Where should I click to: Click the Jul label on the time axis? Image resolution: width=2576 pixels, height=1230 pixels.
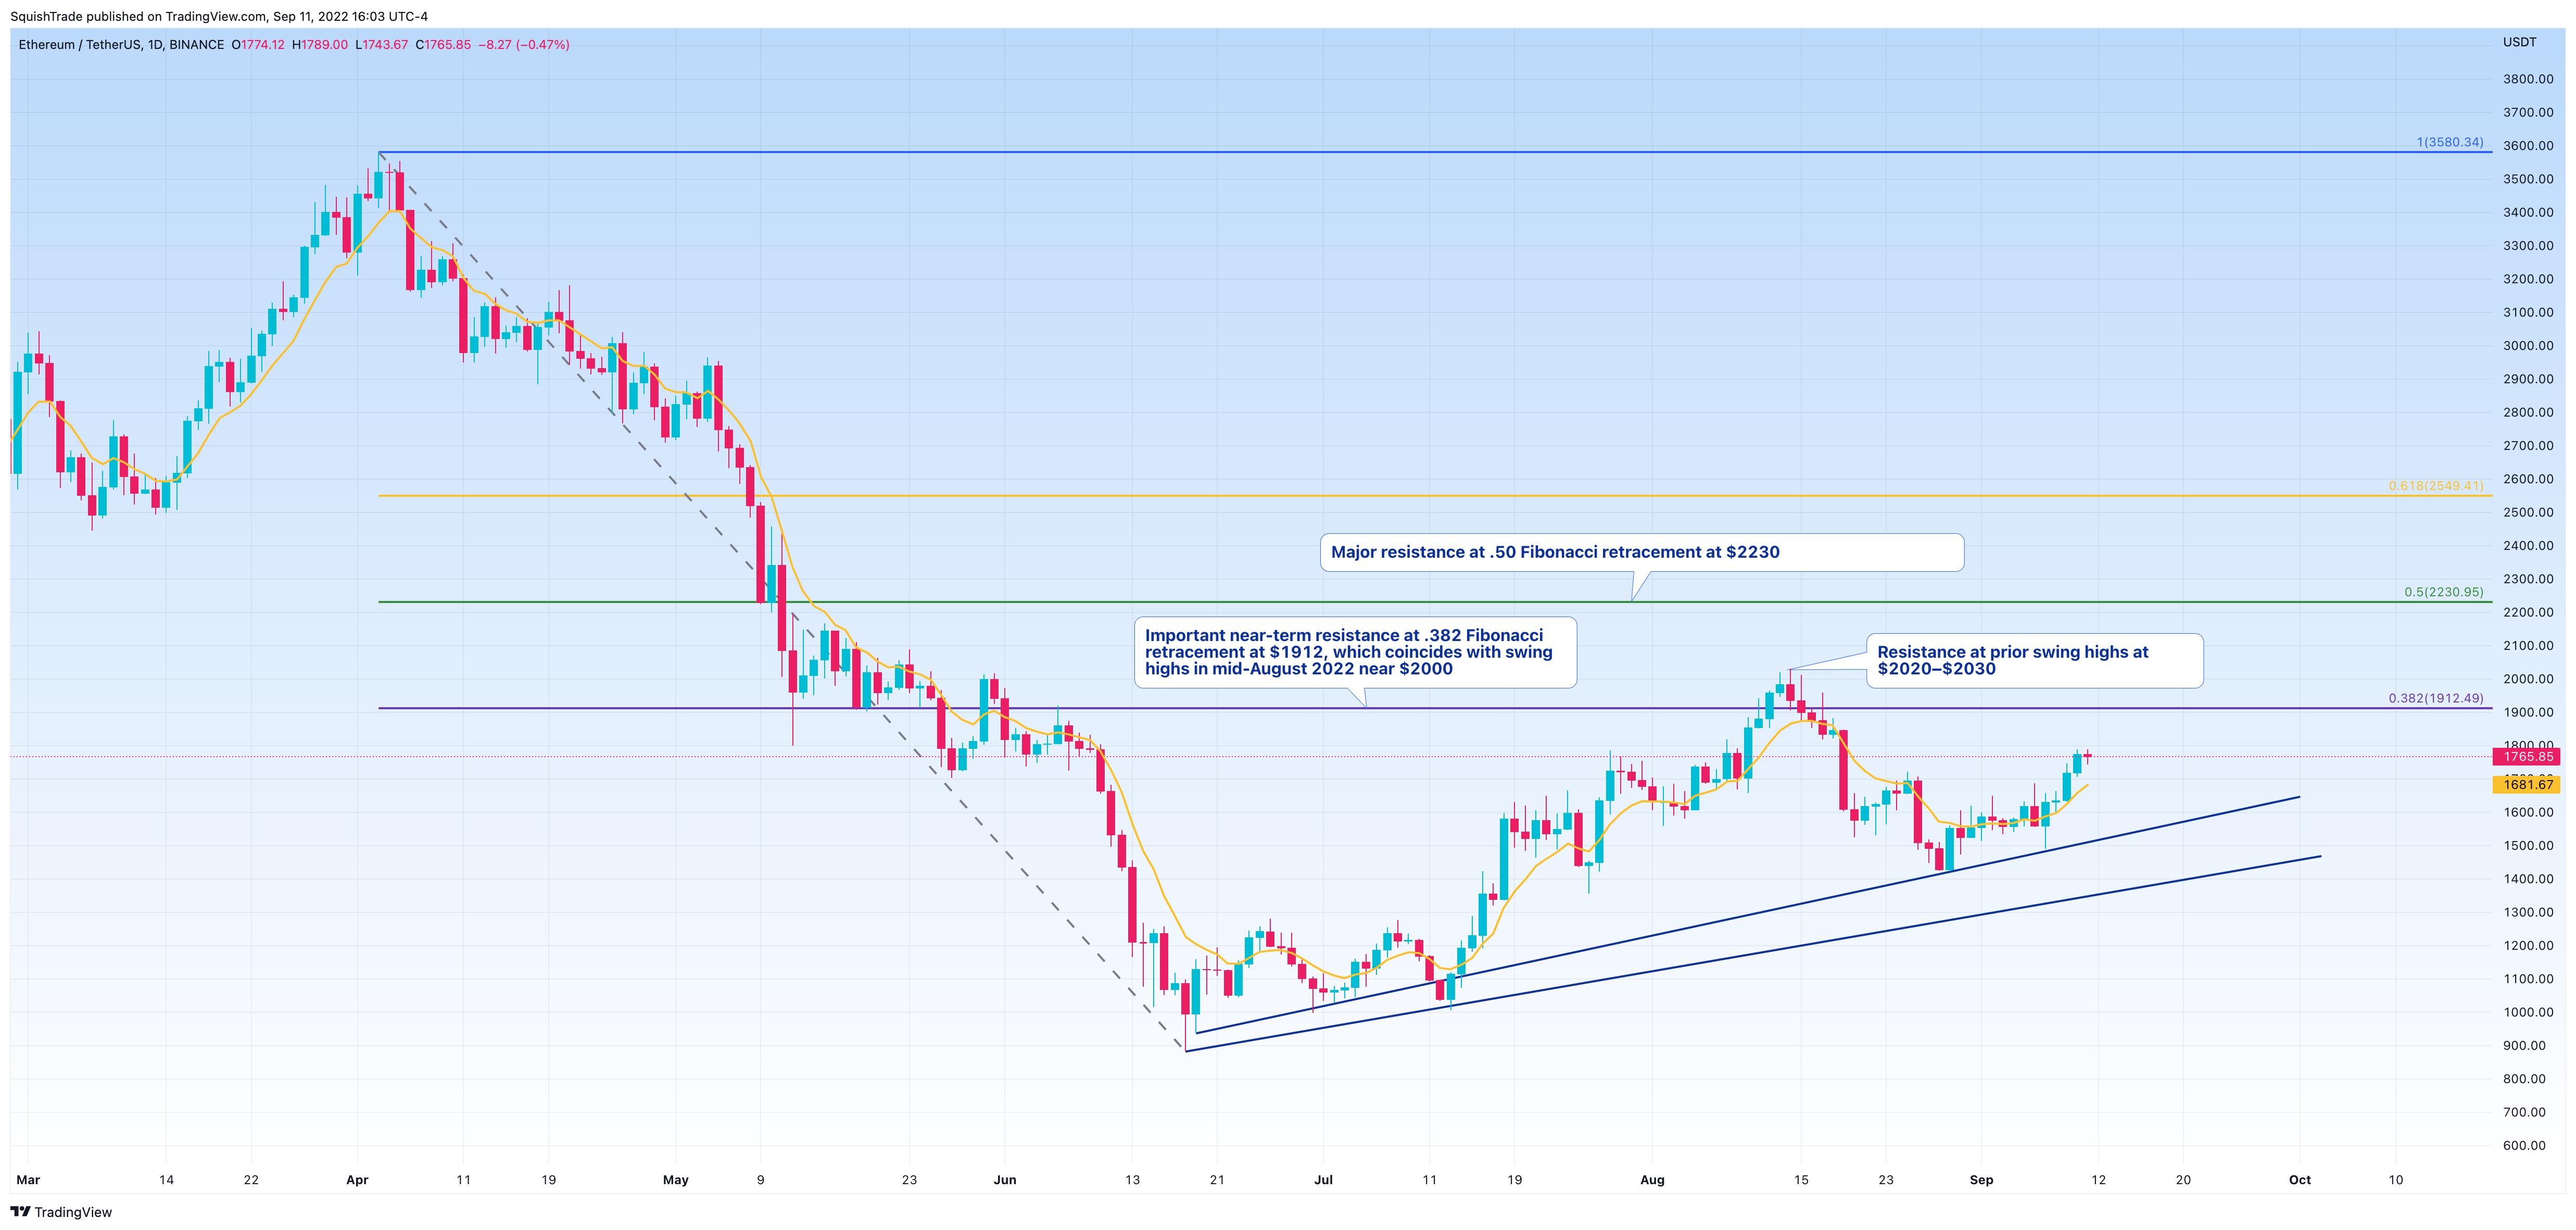(x=1323, y=1180)
